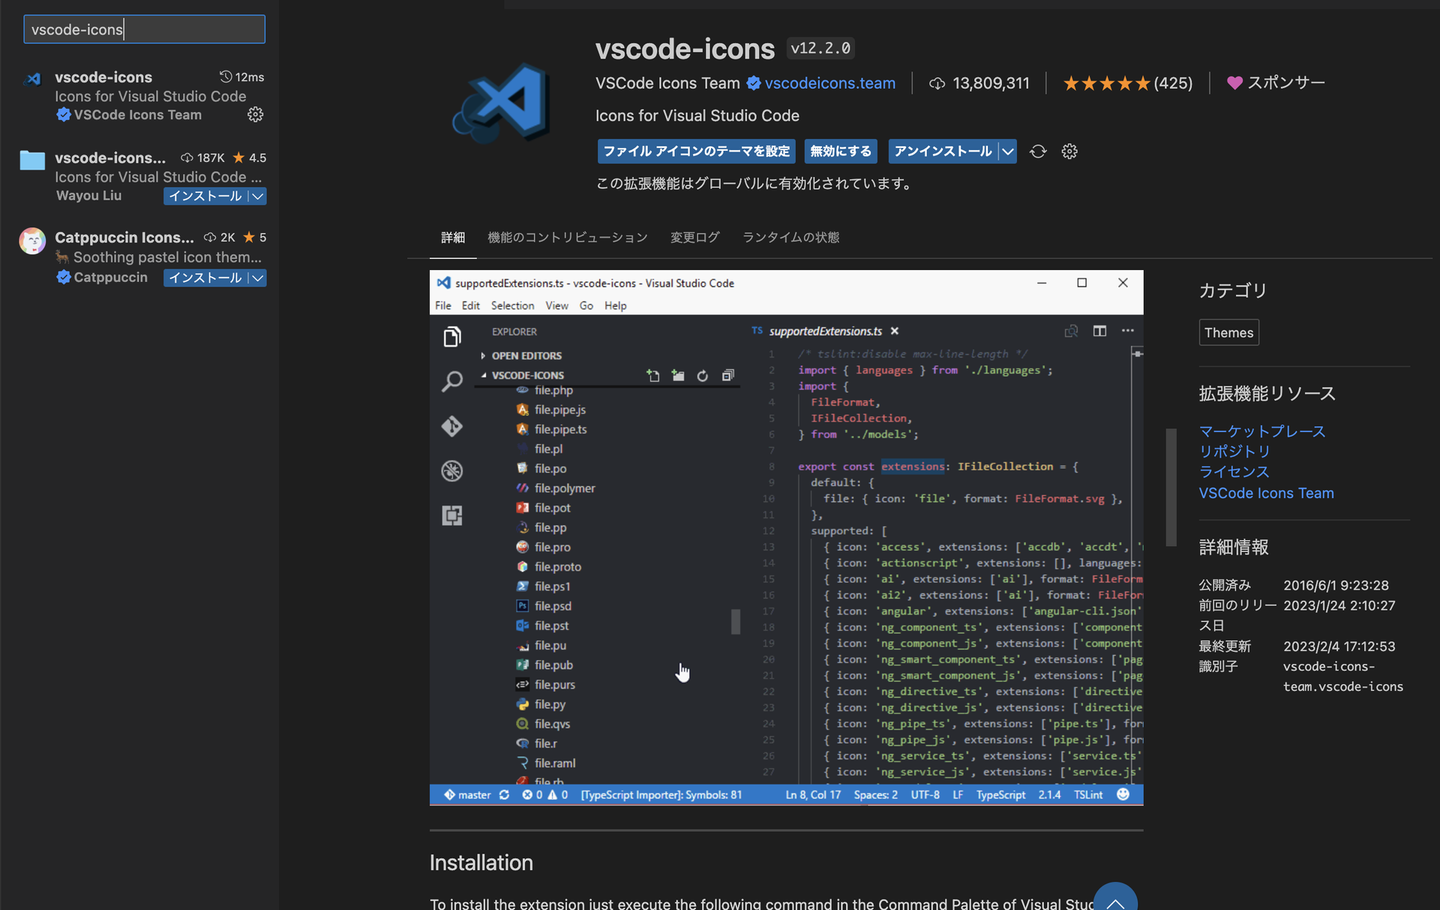Screen dimensions: 1440x910
Task: Focus the extensions search field containing vscode-icons
Action: [144, 29]
